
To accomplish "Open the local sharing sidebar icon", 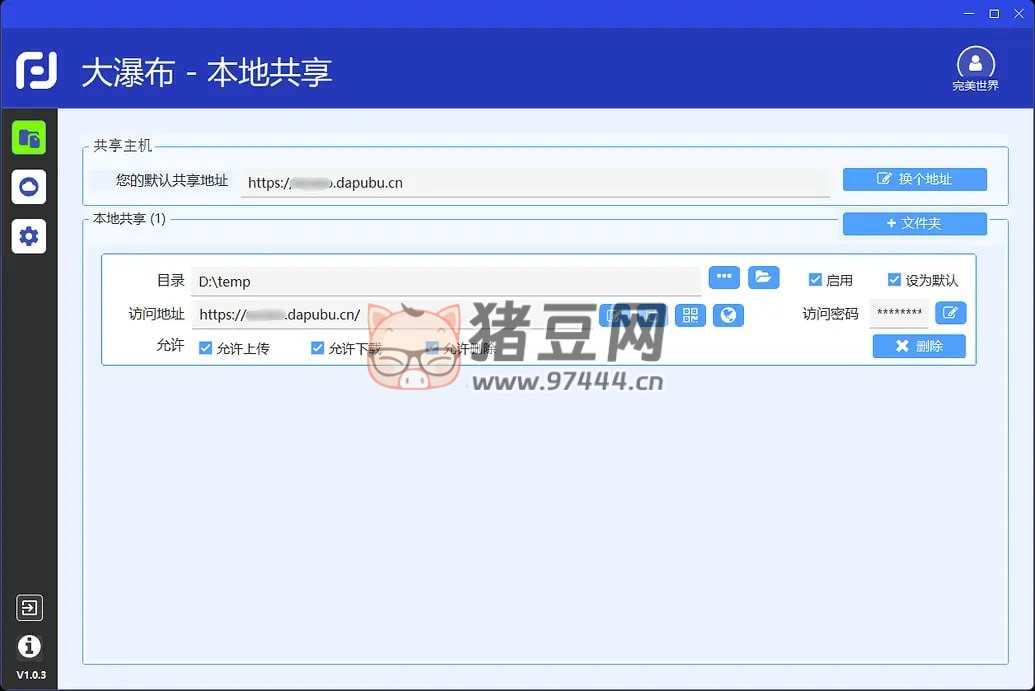I will point(29,138).
